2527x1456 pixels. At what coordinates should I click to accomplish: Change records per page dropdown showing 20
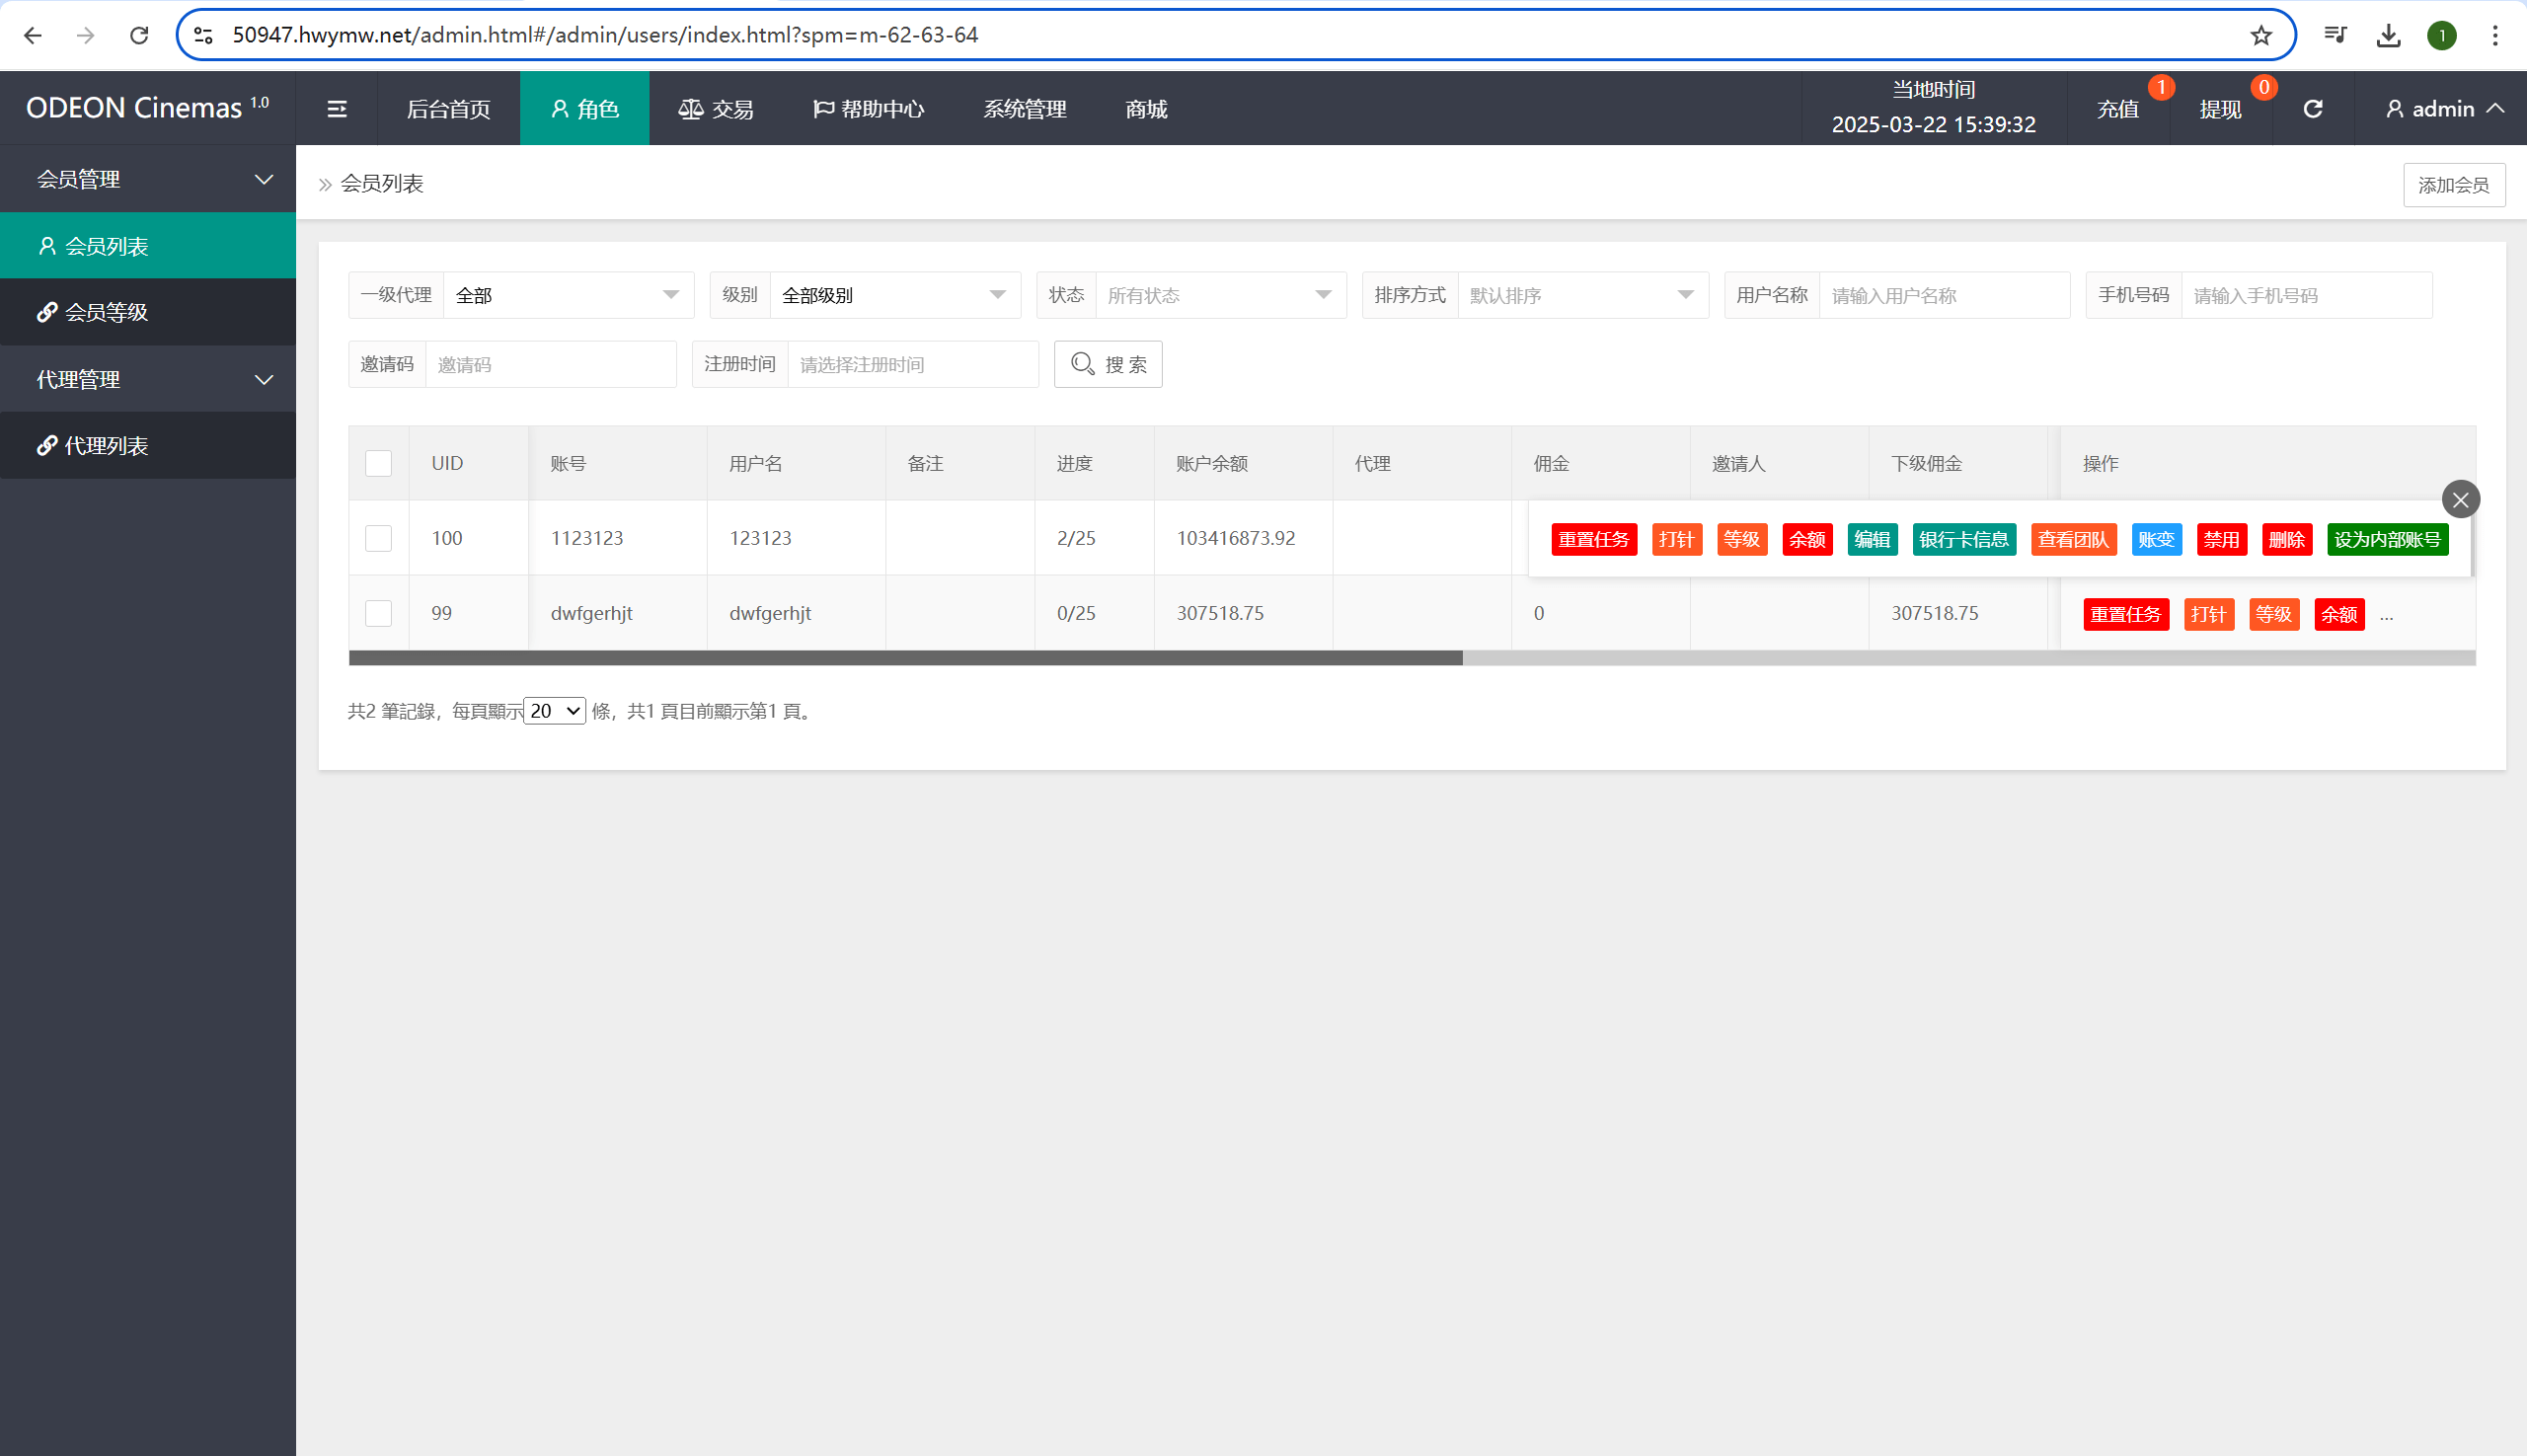554,711
